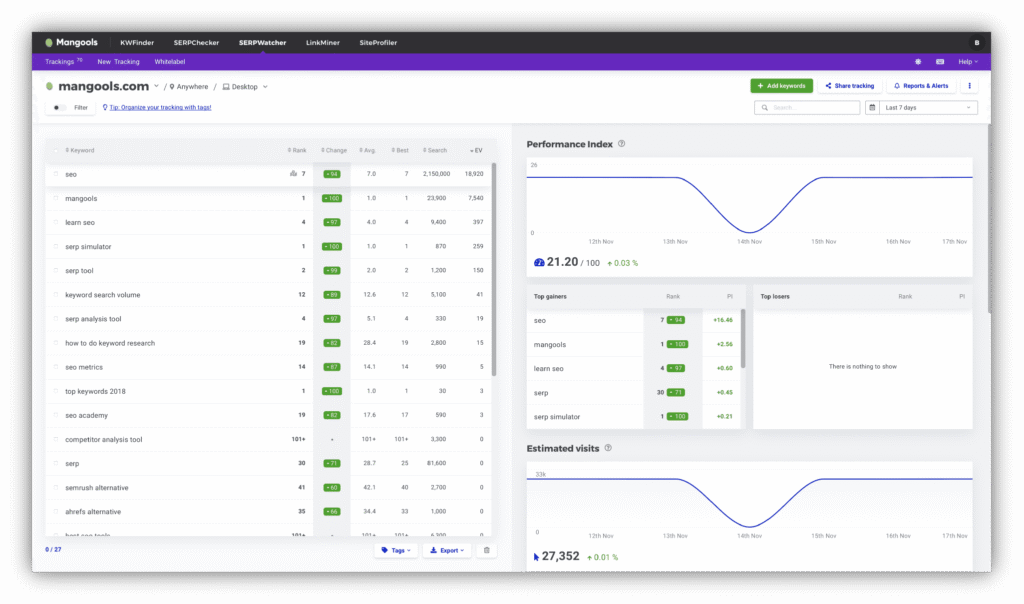Open New Tracking page
This screenshot has height=604, width=1024.
pos(118,61)
